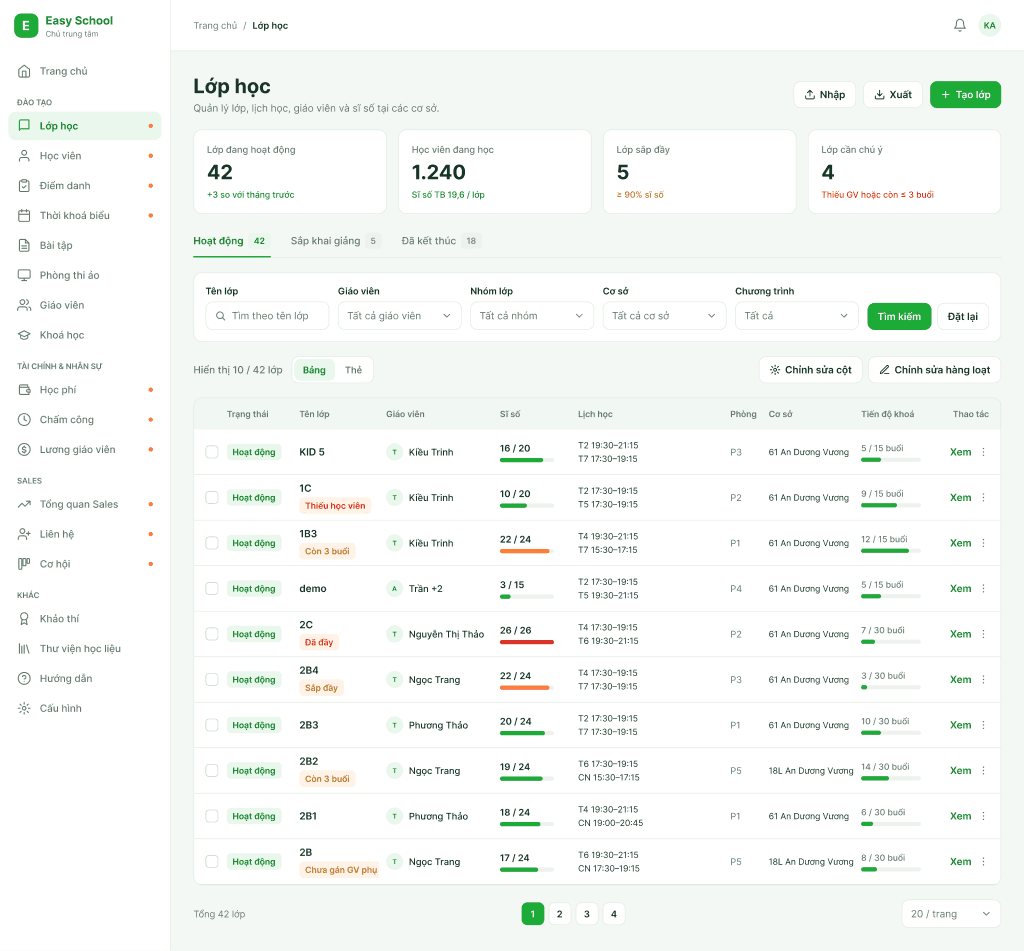Click the Học phí wallet icon

[x=24, y=390]
